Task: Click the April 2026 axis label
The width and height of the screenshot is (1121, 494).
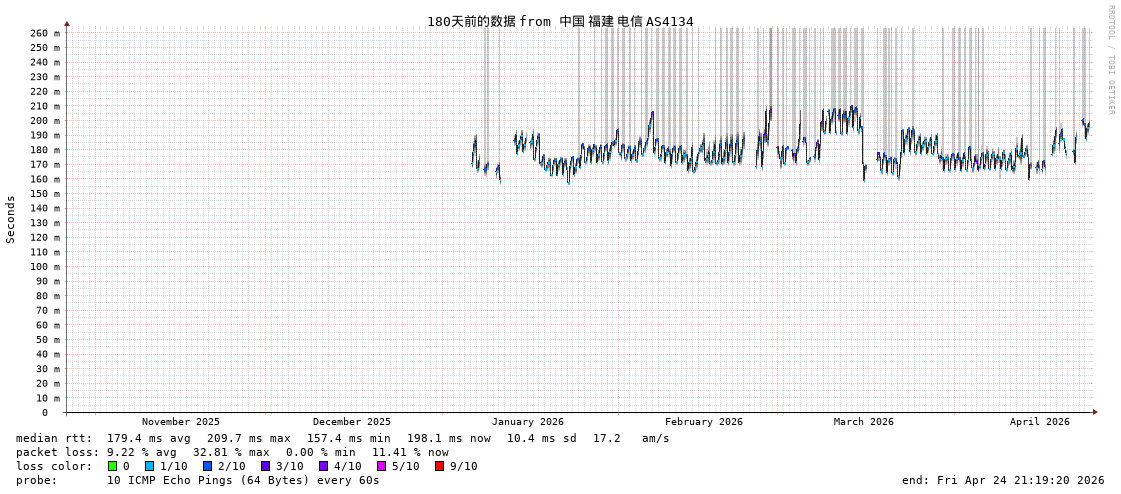Action: click(x=1040, y=422)
